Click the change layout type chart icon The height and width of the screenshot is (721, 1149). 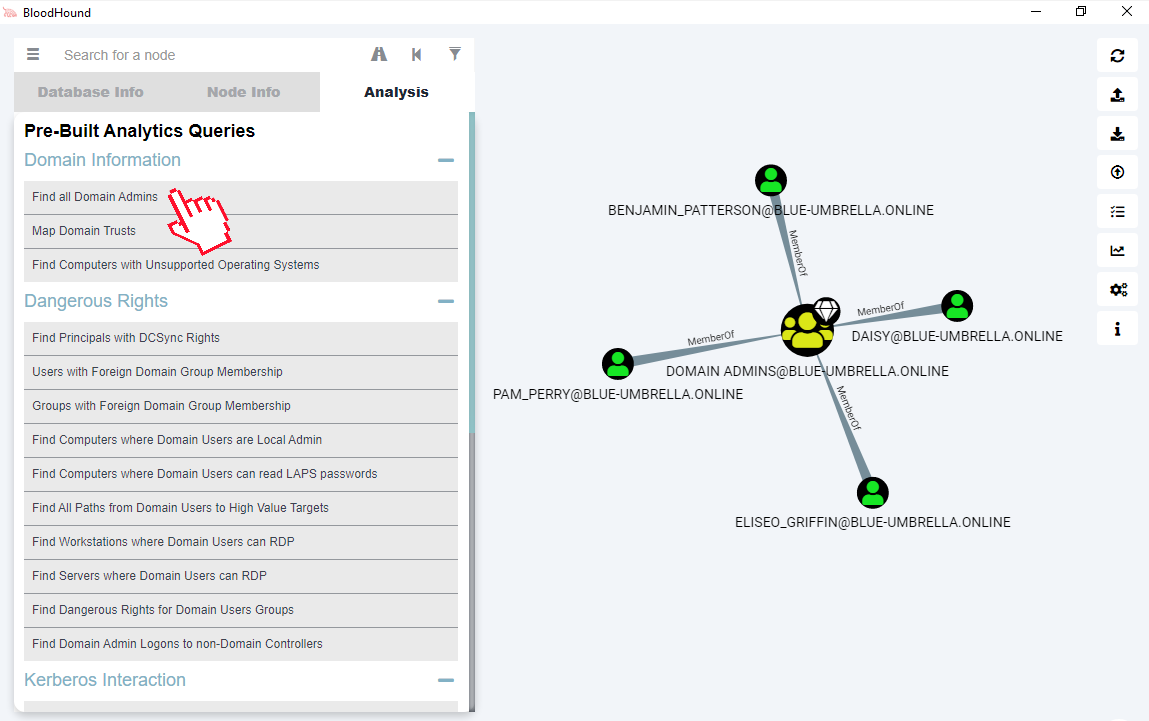tap(1117, 251)
